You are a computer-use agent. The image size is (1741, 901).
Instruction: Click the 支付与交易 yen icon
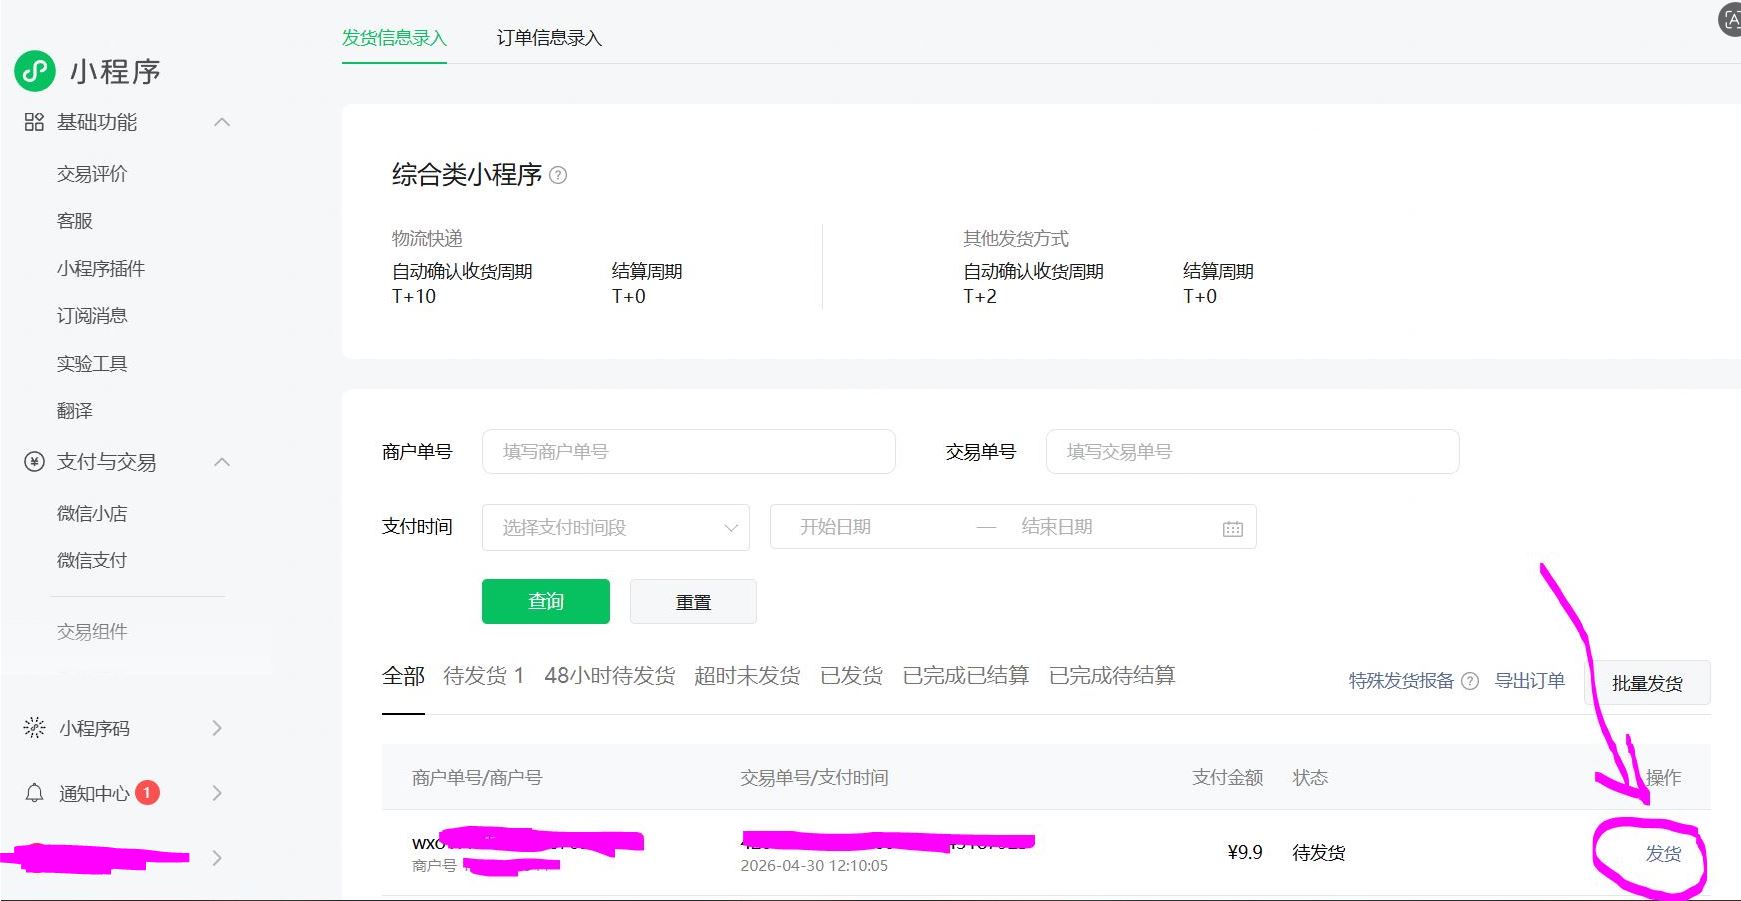coord(34,461)
